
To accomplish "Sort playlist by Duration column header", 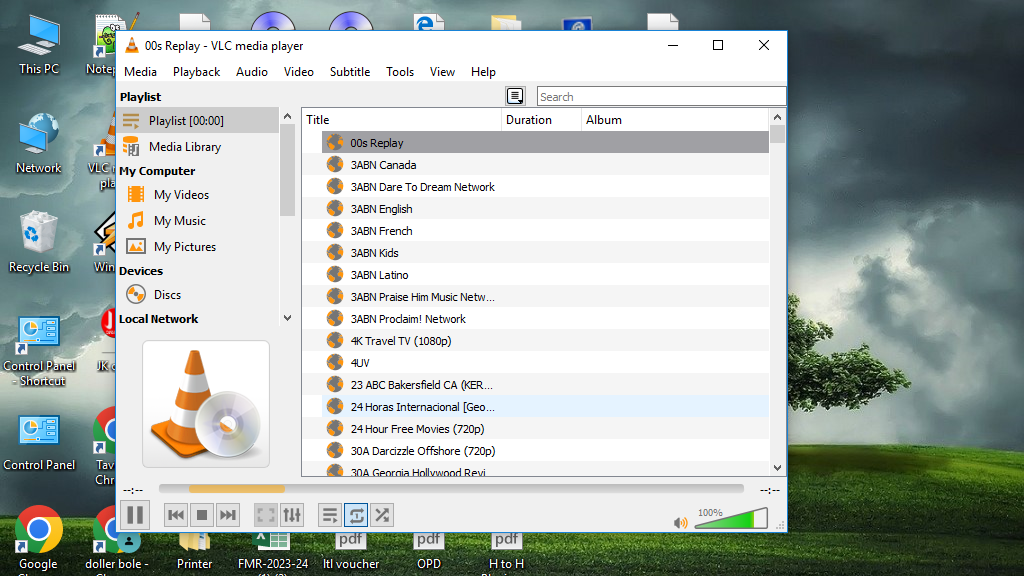I will point(541,120).
